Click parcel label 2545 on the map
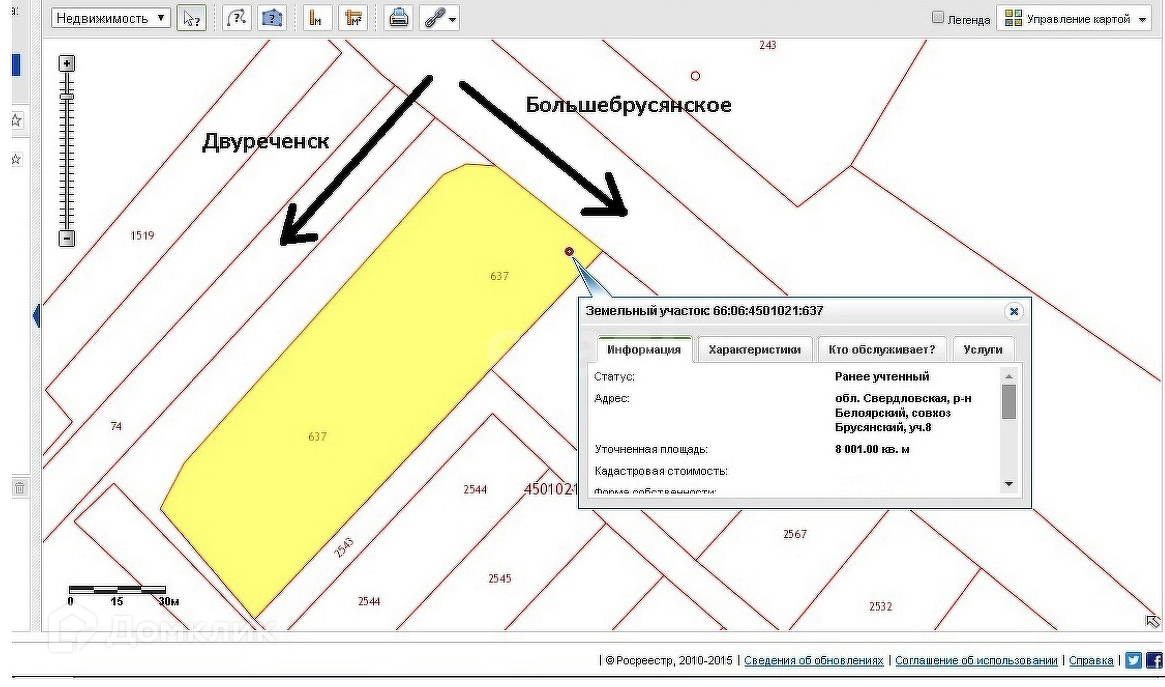 point(499,579)
